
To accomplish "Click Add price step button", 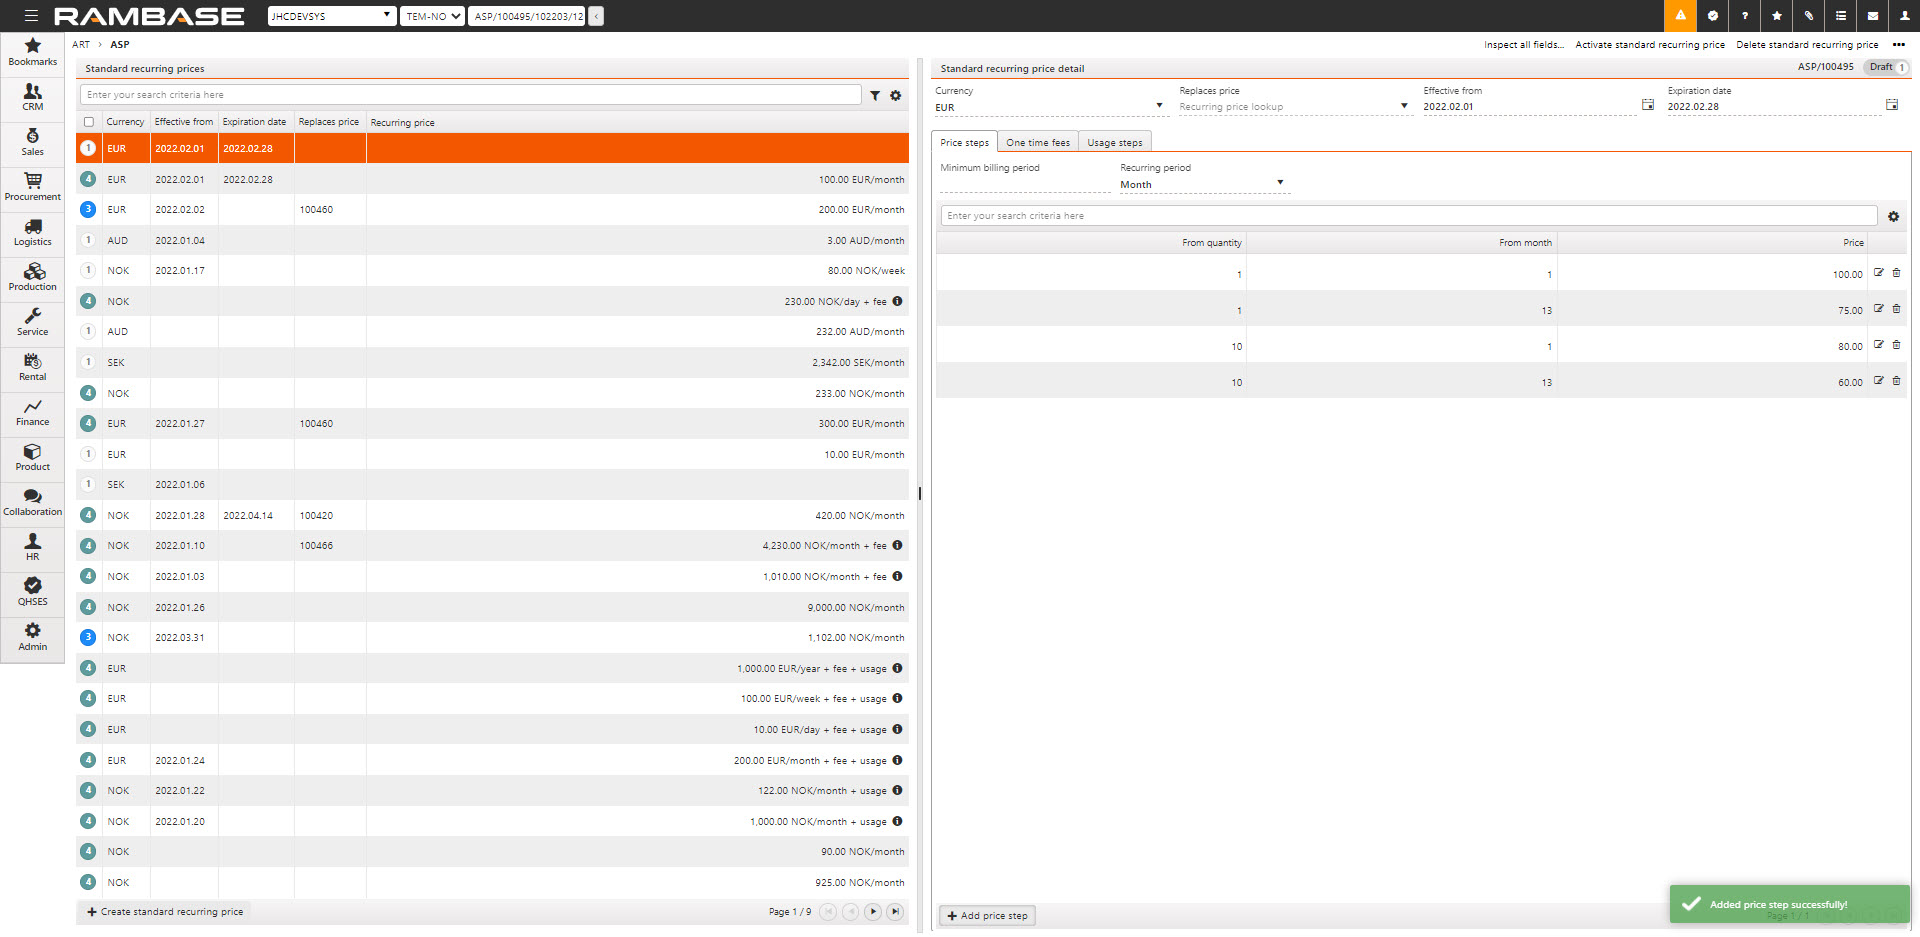I will [x=987, y=916].
